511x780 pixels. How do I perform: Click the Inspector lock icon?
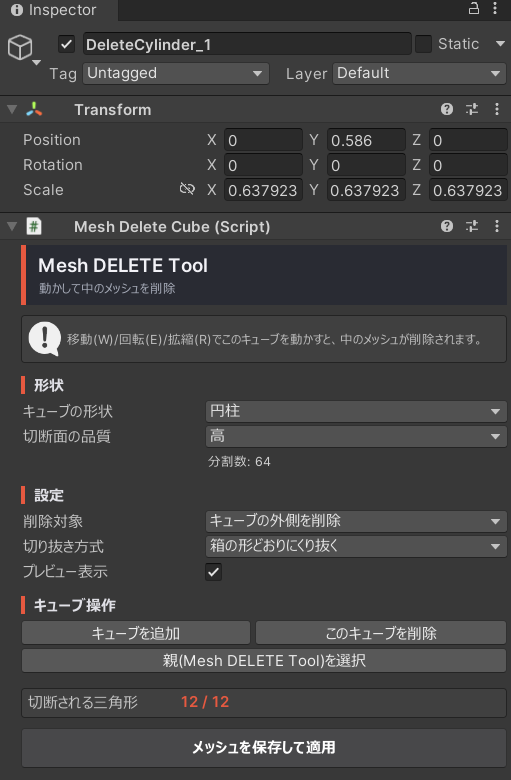point(474,8)
